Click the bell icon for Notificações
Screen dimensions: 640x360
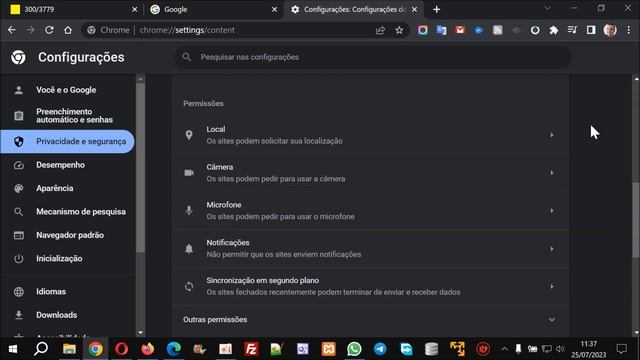click(189, 249)
